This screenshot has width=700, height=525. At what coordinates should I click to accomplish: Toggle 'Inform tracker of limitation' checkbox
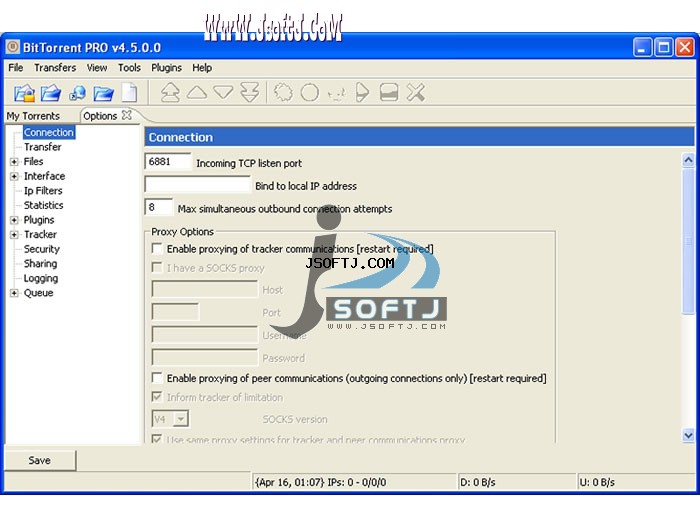click(157, 396)
